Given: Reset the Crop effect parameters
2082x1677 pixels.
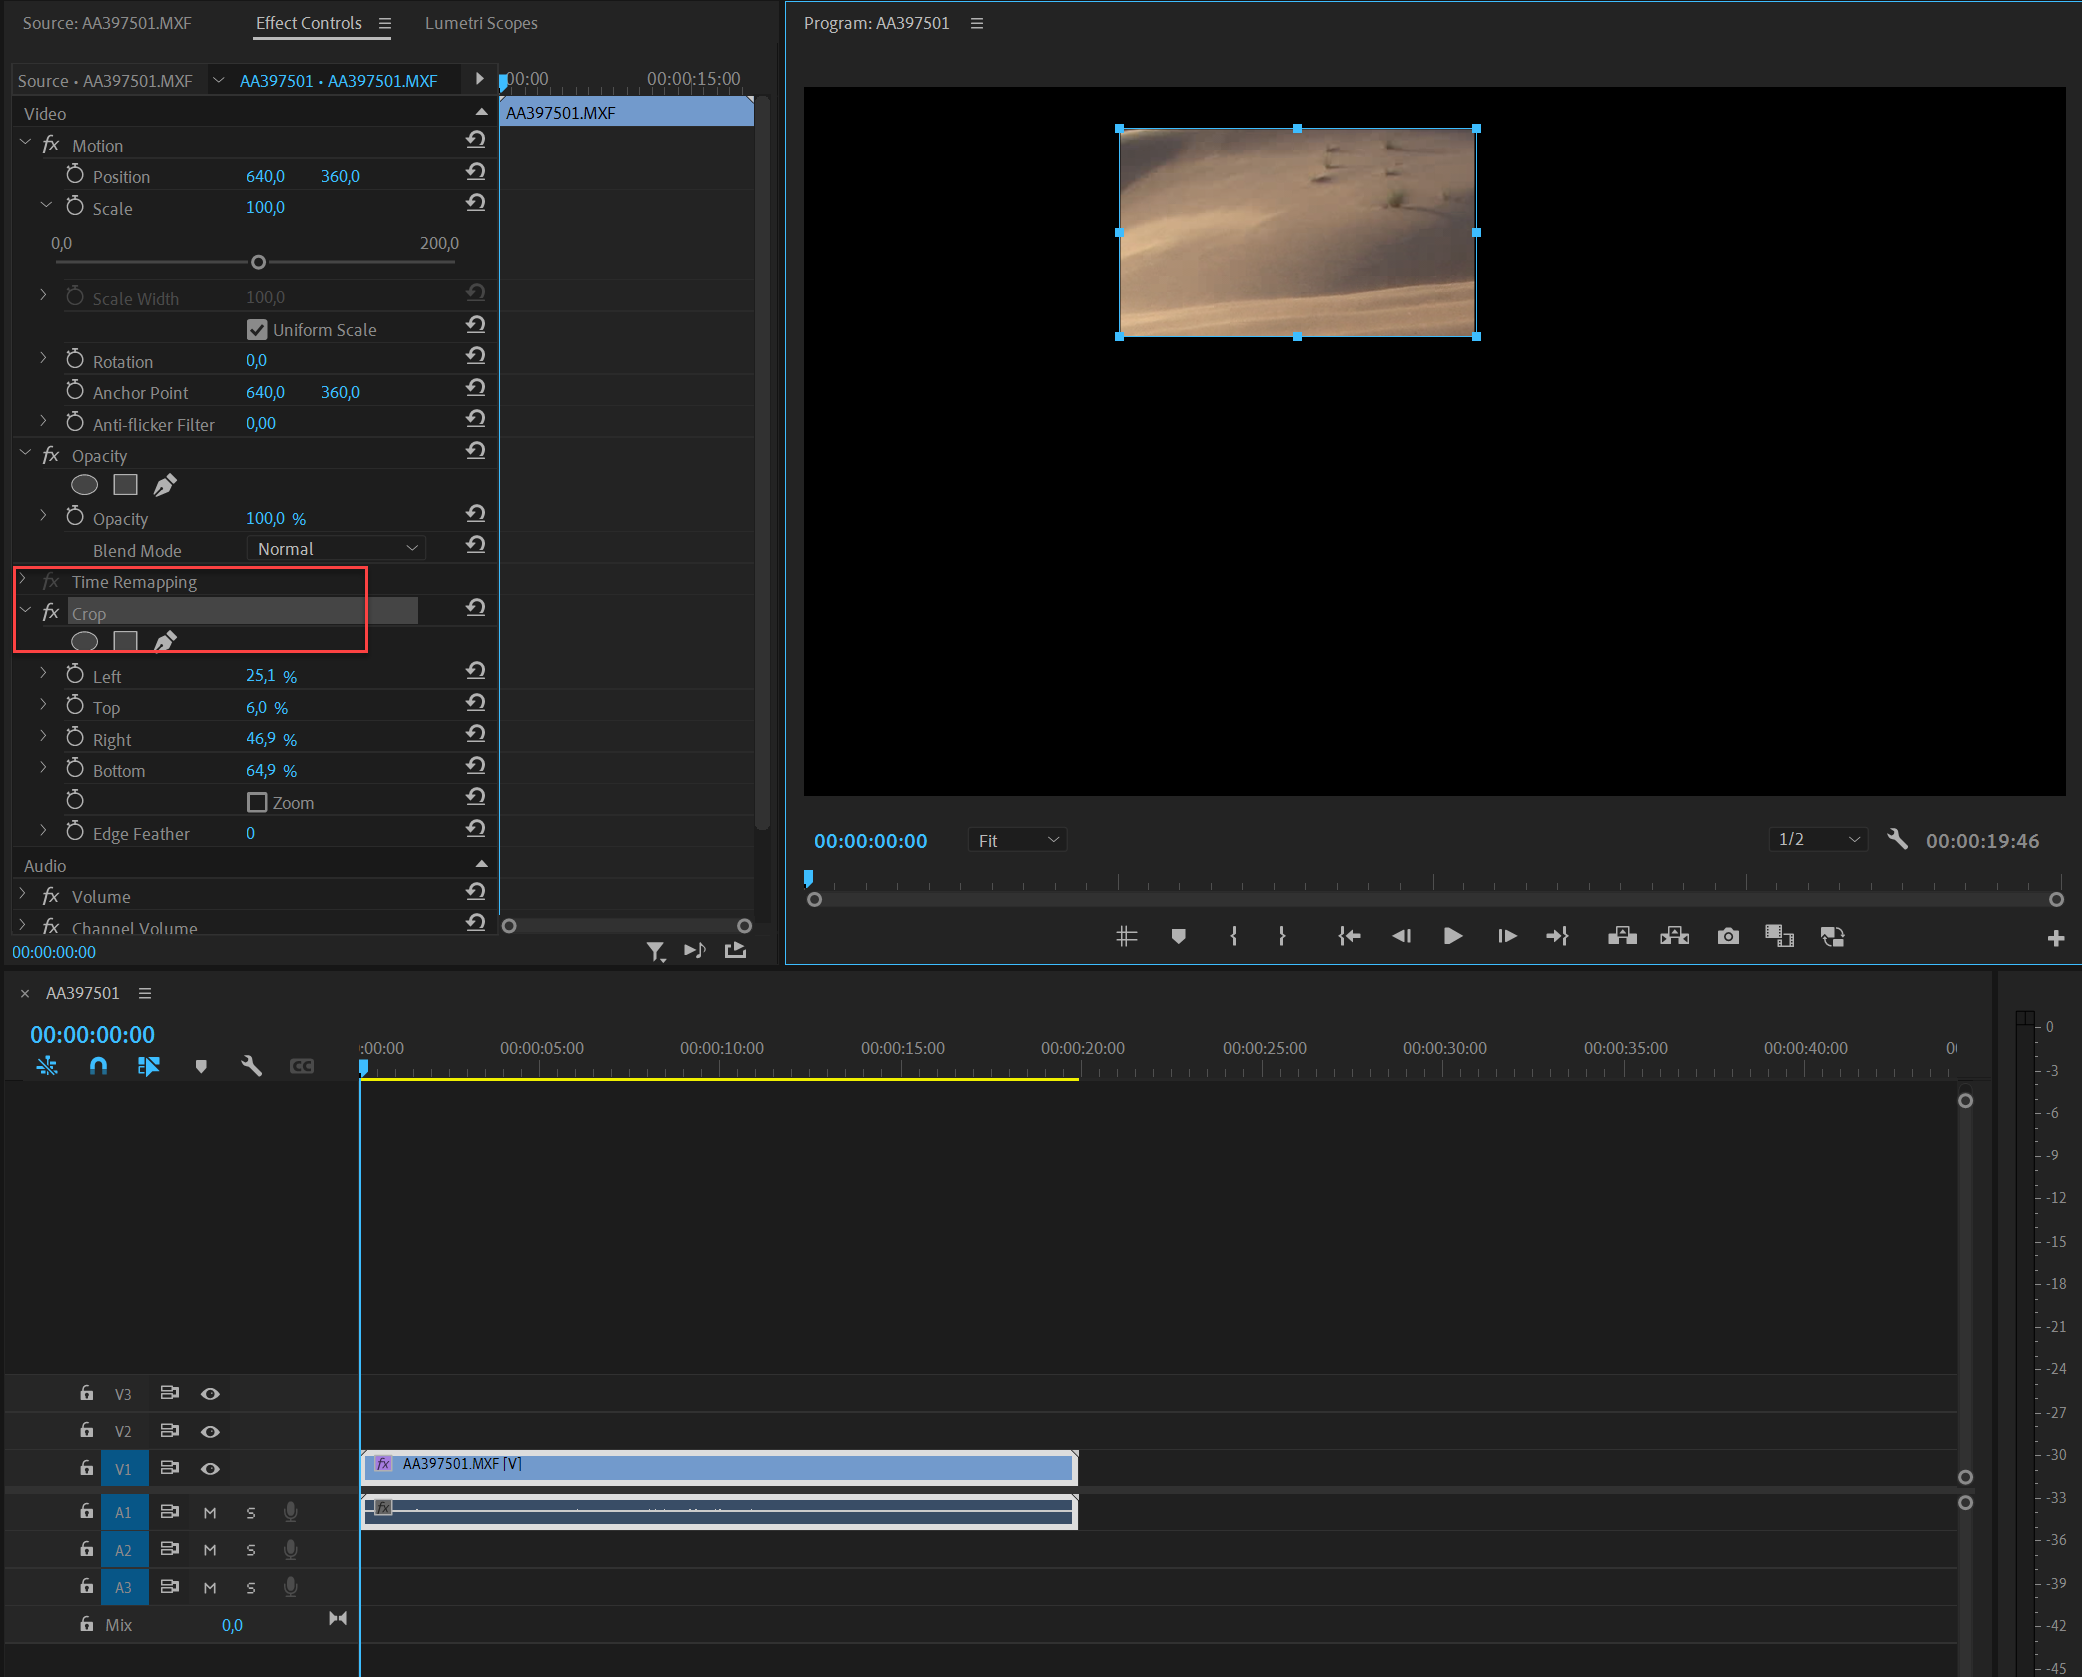Looking at the screenshot, I should [476, 607].
